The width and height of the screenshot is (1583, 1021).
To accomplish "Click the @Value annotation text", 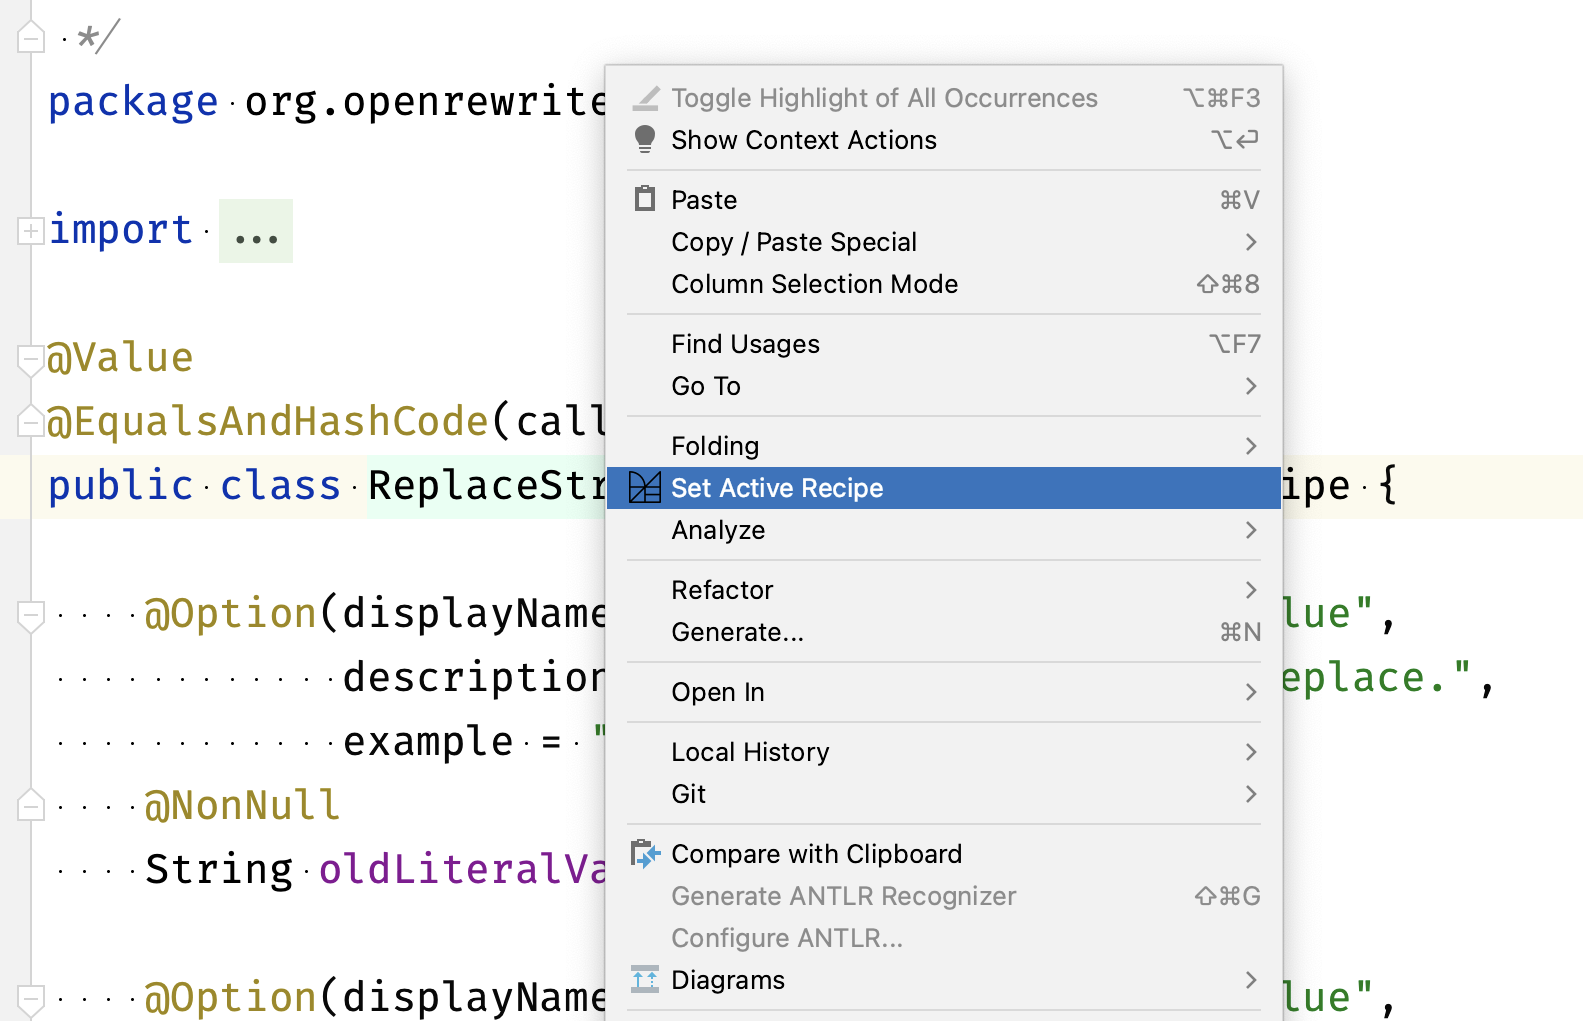I will pyautogui.click(x=120, y=358).
